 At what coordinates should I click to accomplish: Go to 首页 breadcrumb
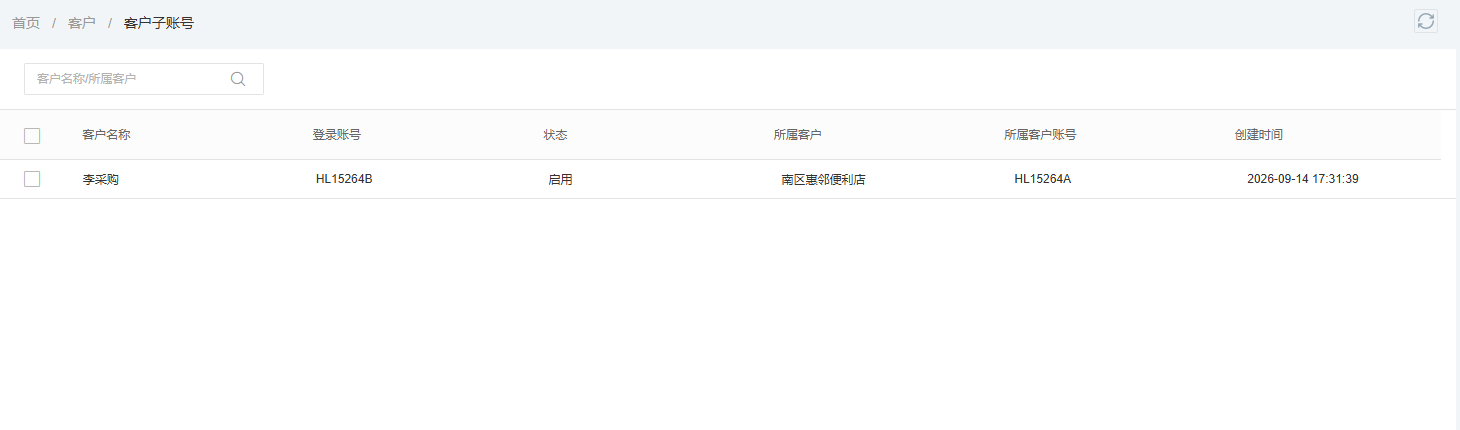point(26,23)
